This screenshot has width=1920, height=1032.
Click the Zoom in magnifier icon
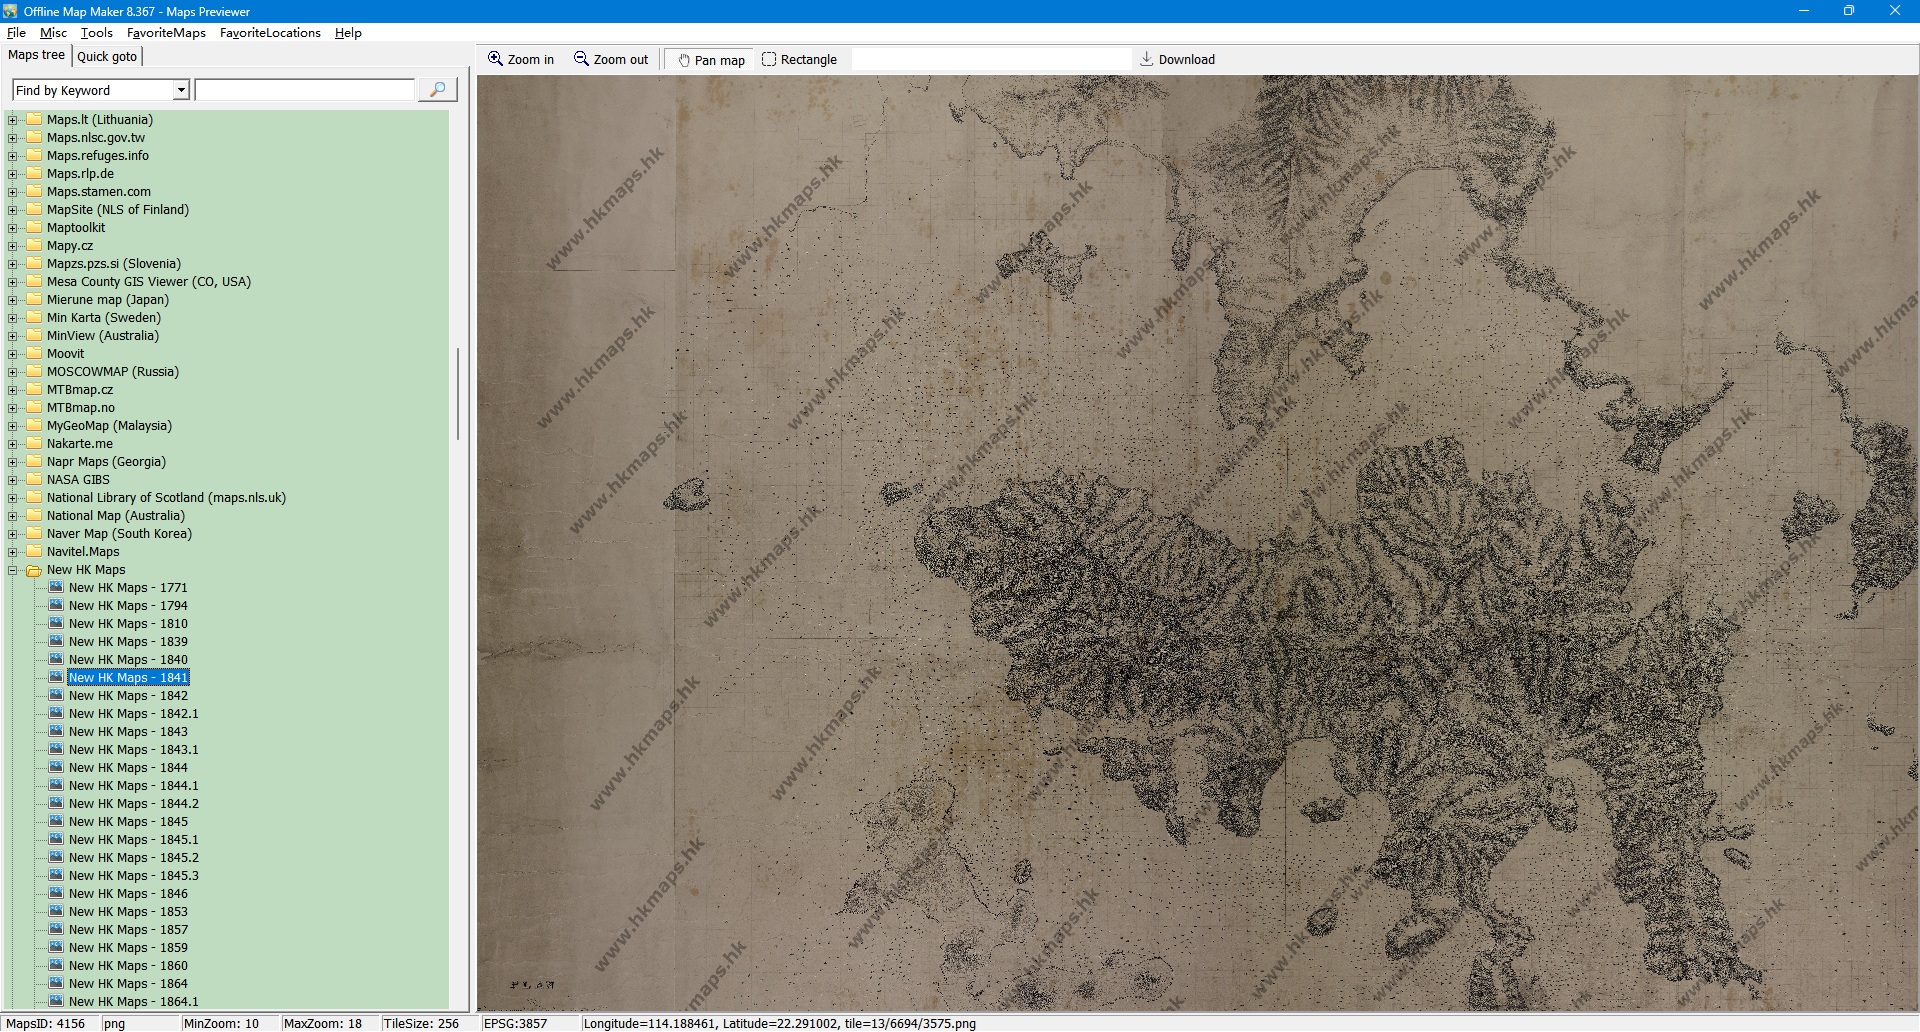[x=495, y=59]
